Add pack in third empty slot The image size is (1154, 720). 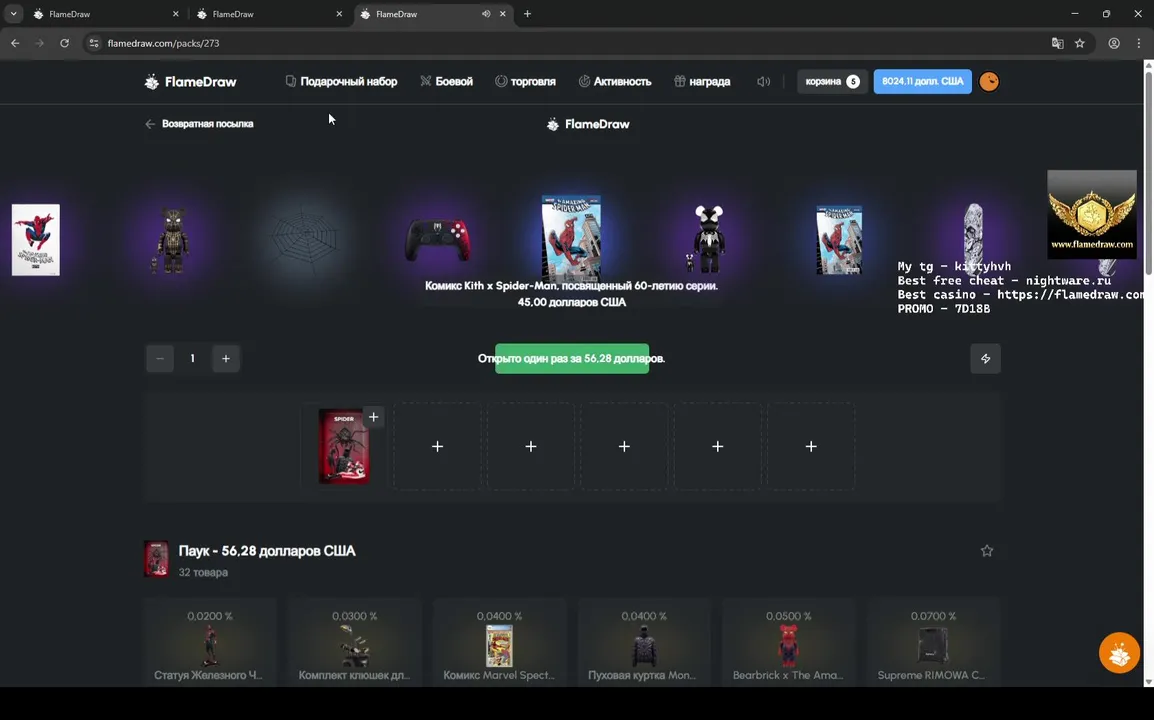click(x=624, y=446)
